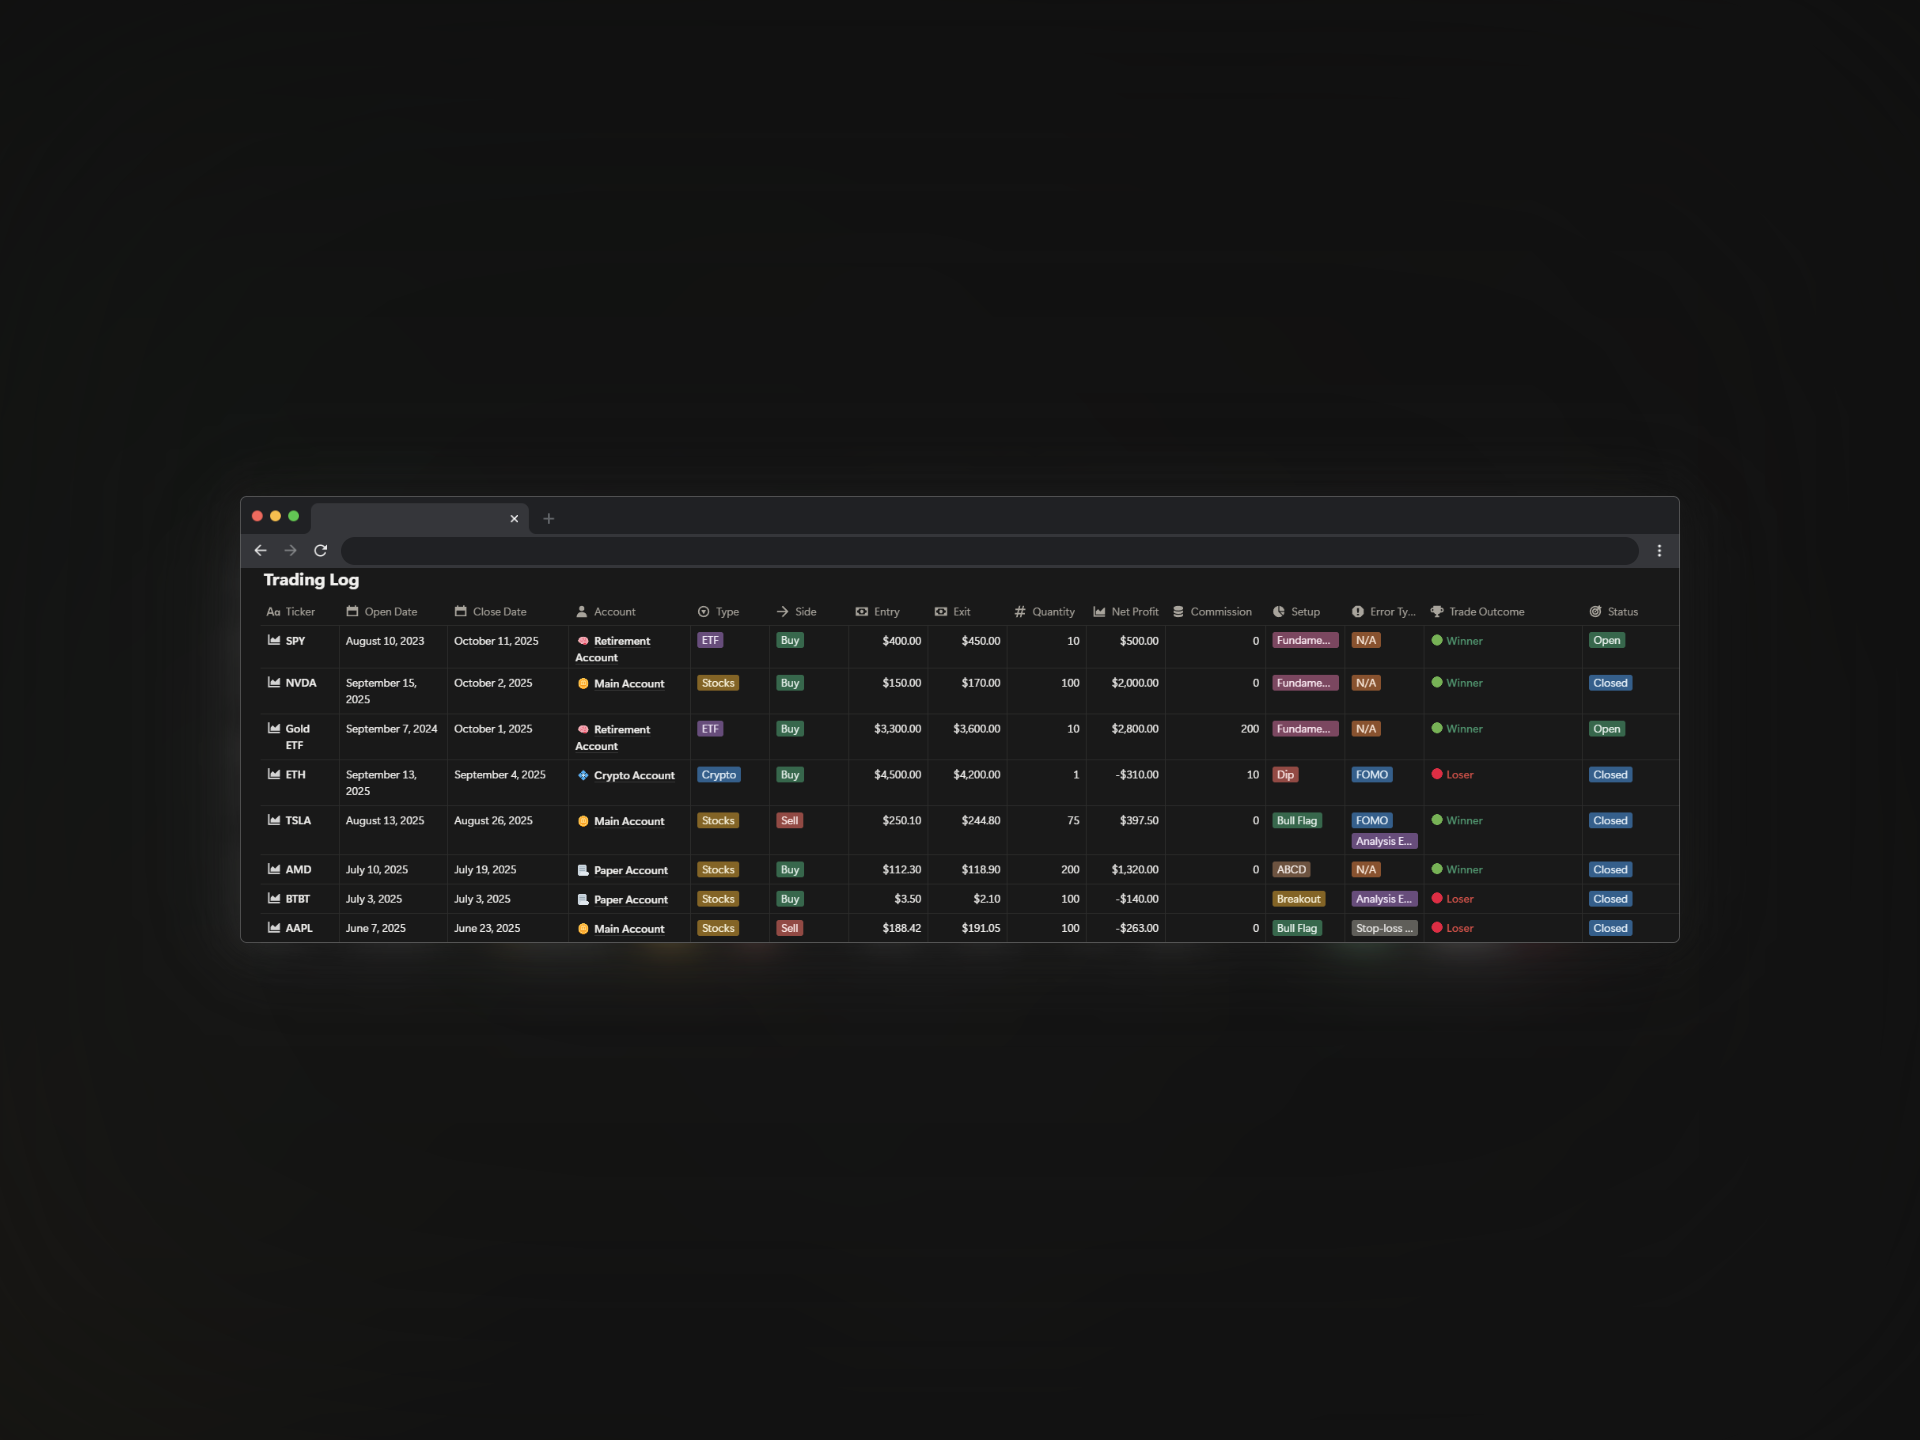Click the Bull Flag tag in TSLA row
1920x1440 pixels.
[x=1297, y=820]
